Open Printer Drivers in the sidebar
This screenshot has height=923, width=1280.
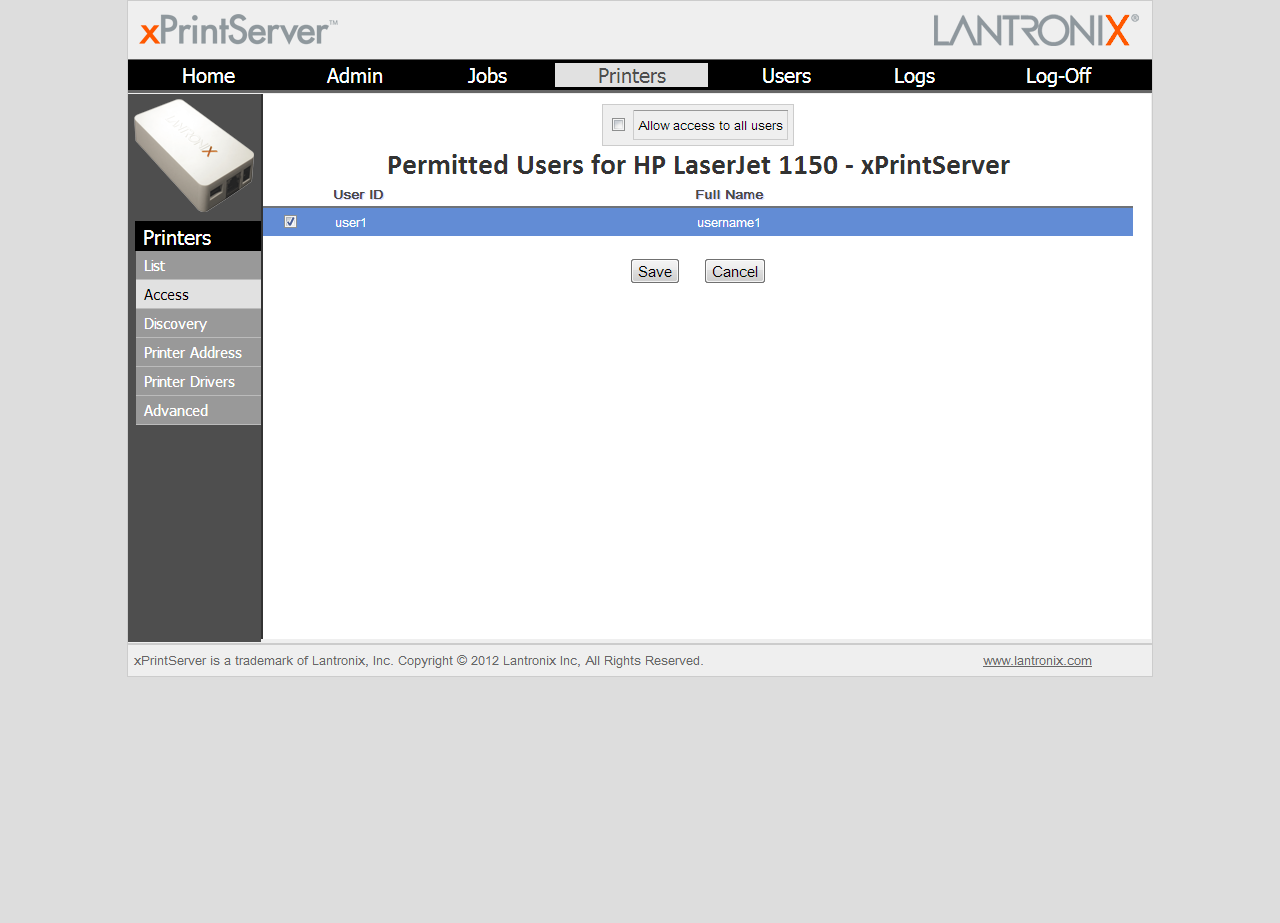[198, 382]
